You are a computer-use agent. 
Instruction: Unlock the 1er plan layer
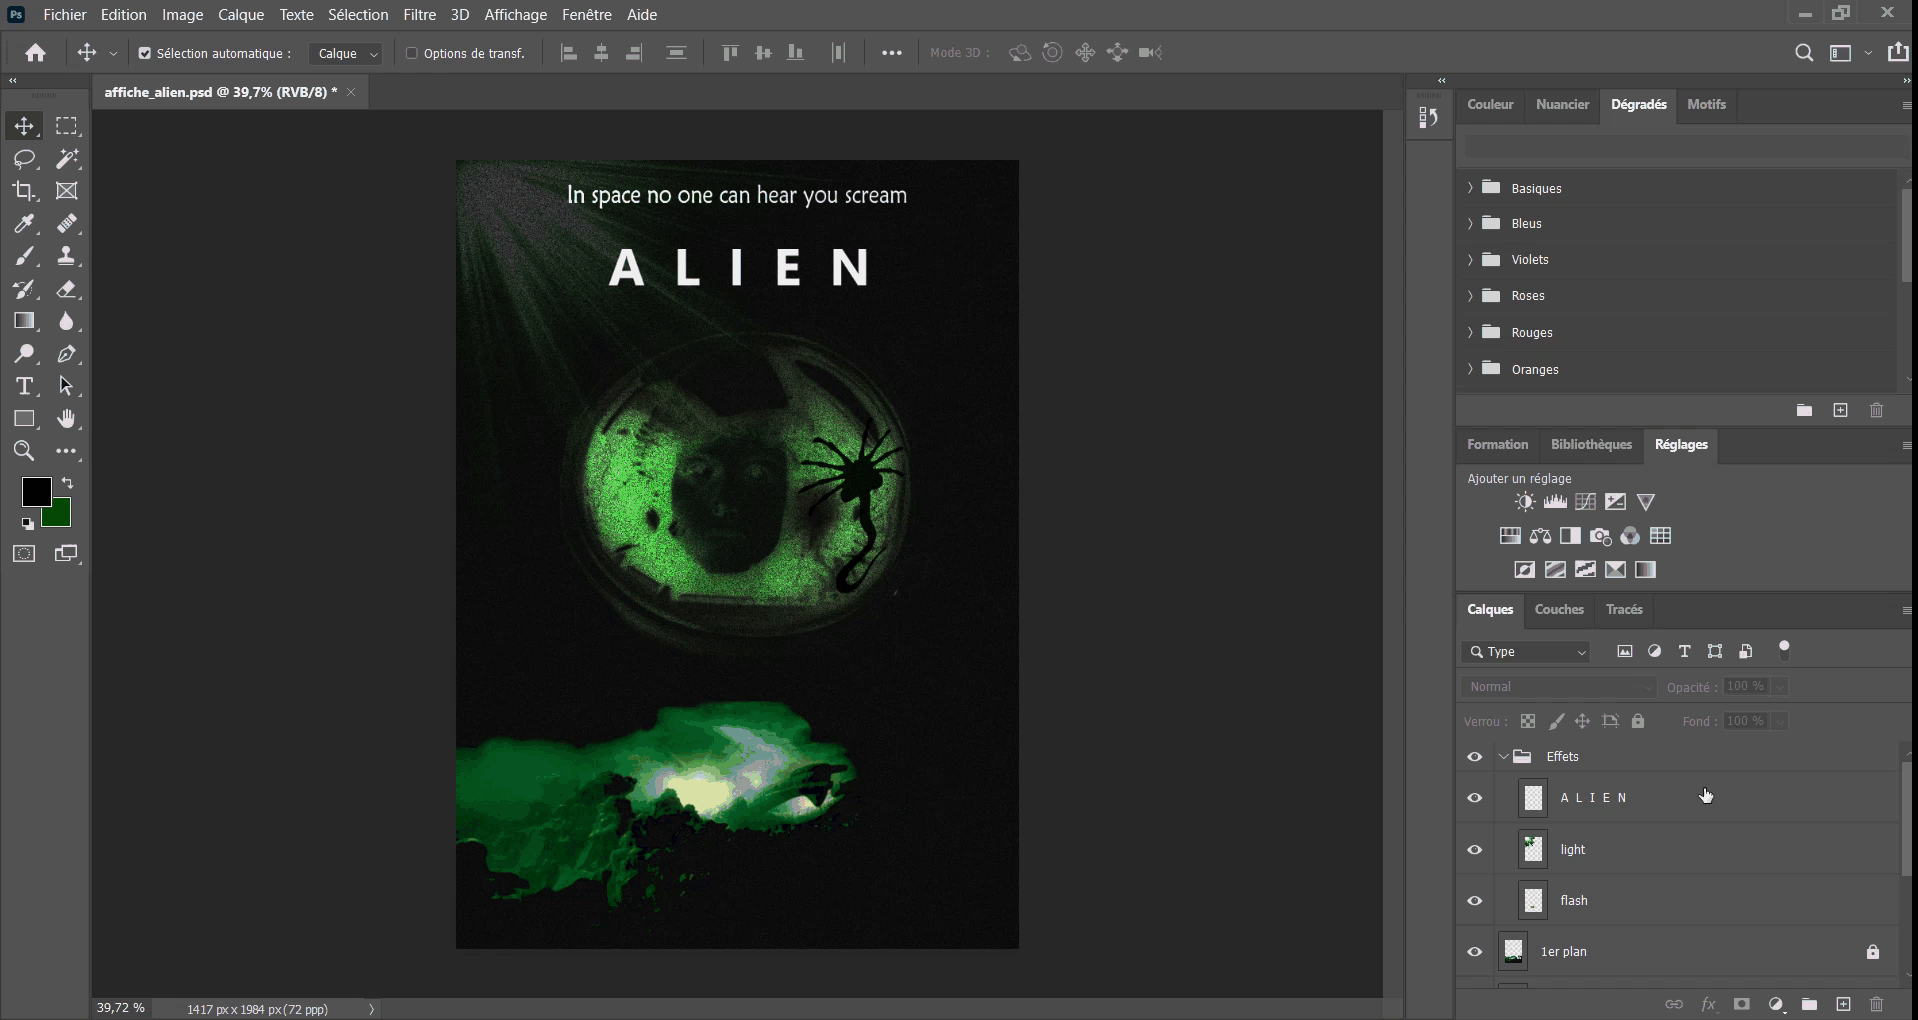tap(1872, 951)
